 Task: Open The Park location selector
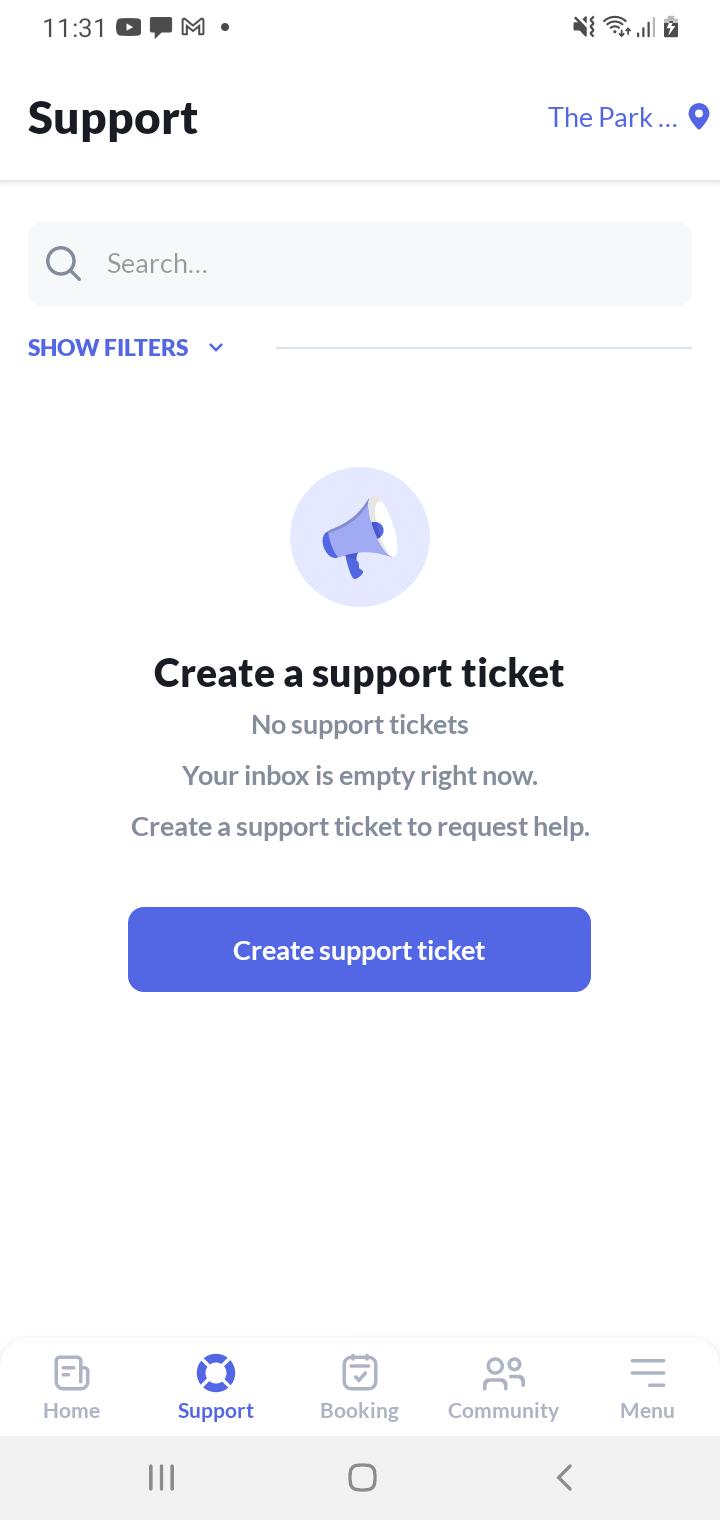tap(613, 118)
